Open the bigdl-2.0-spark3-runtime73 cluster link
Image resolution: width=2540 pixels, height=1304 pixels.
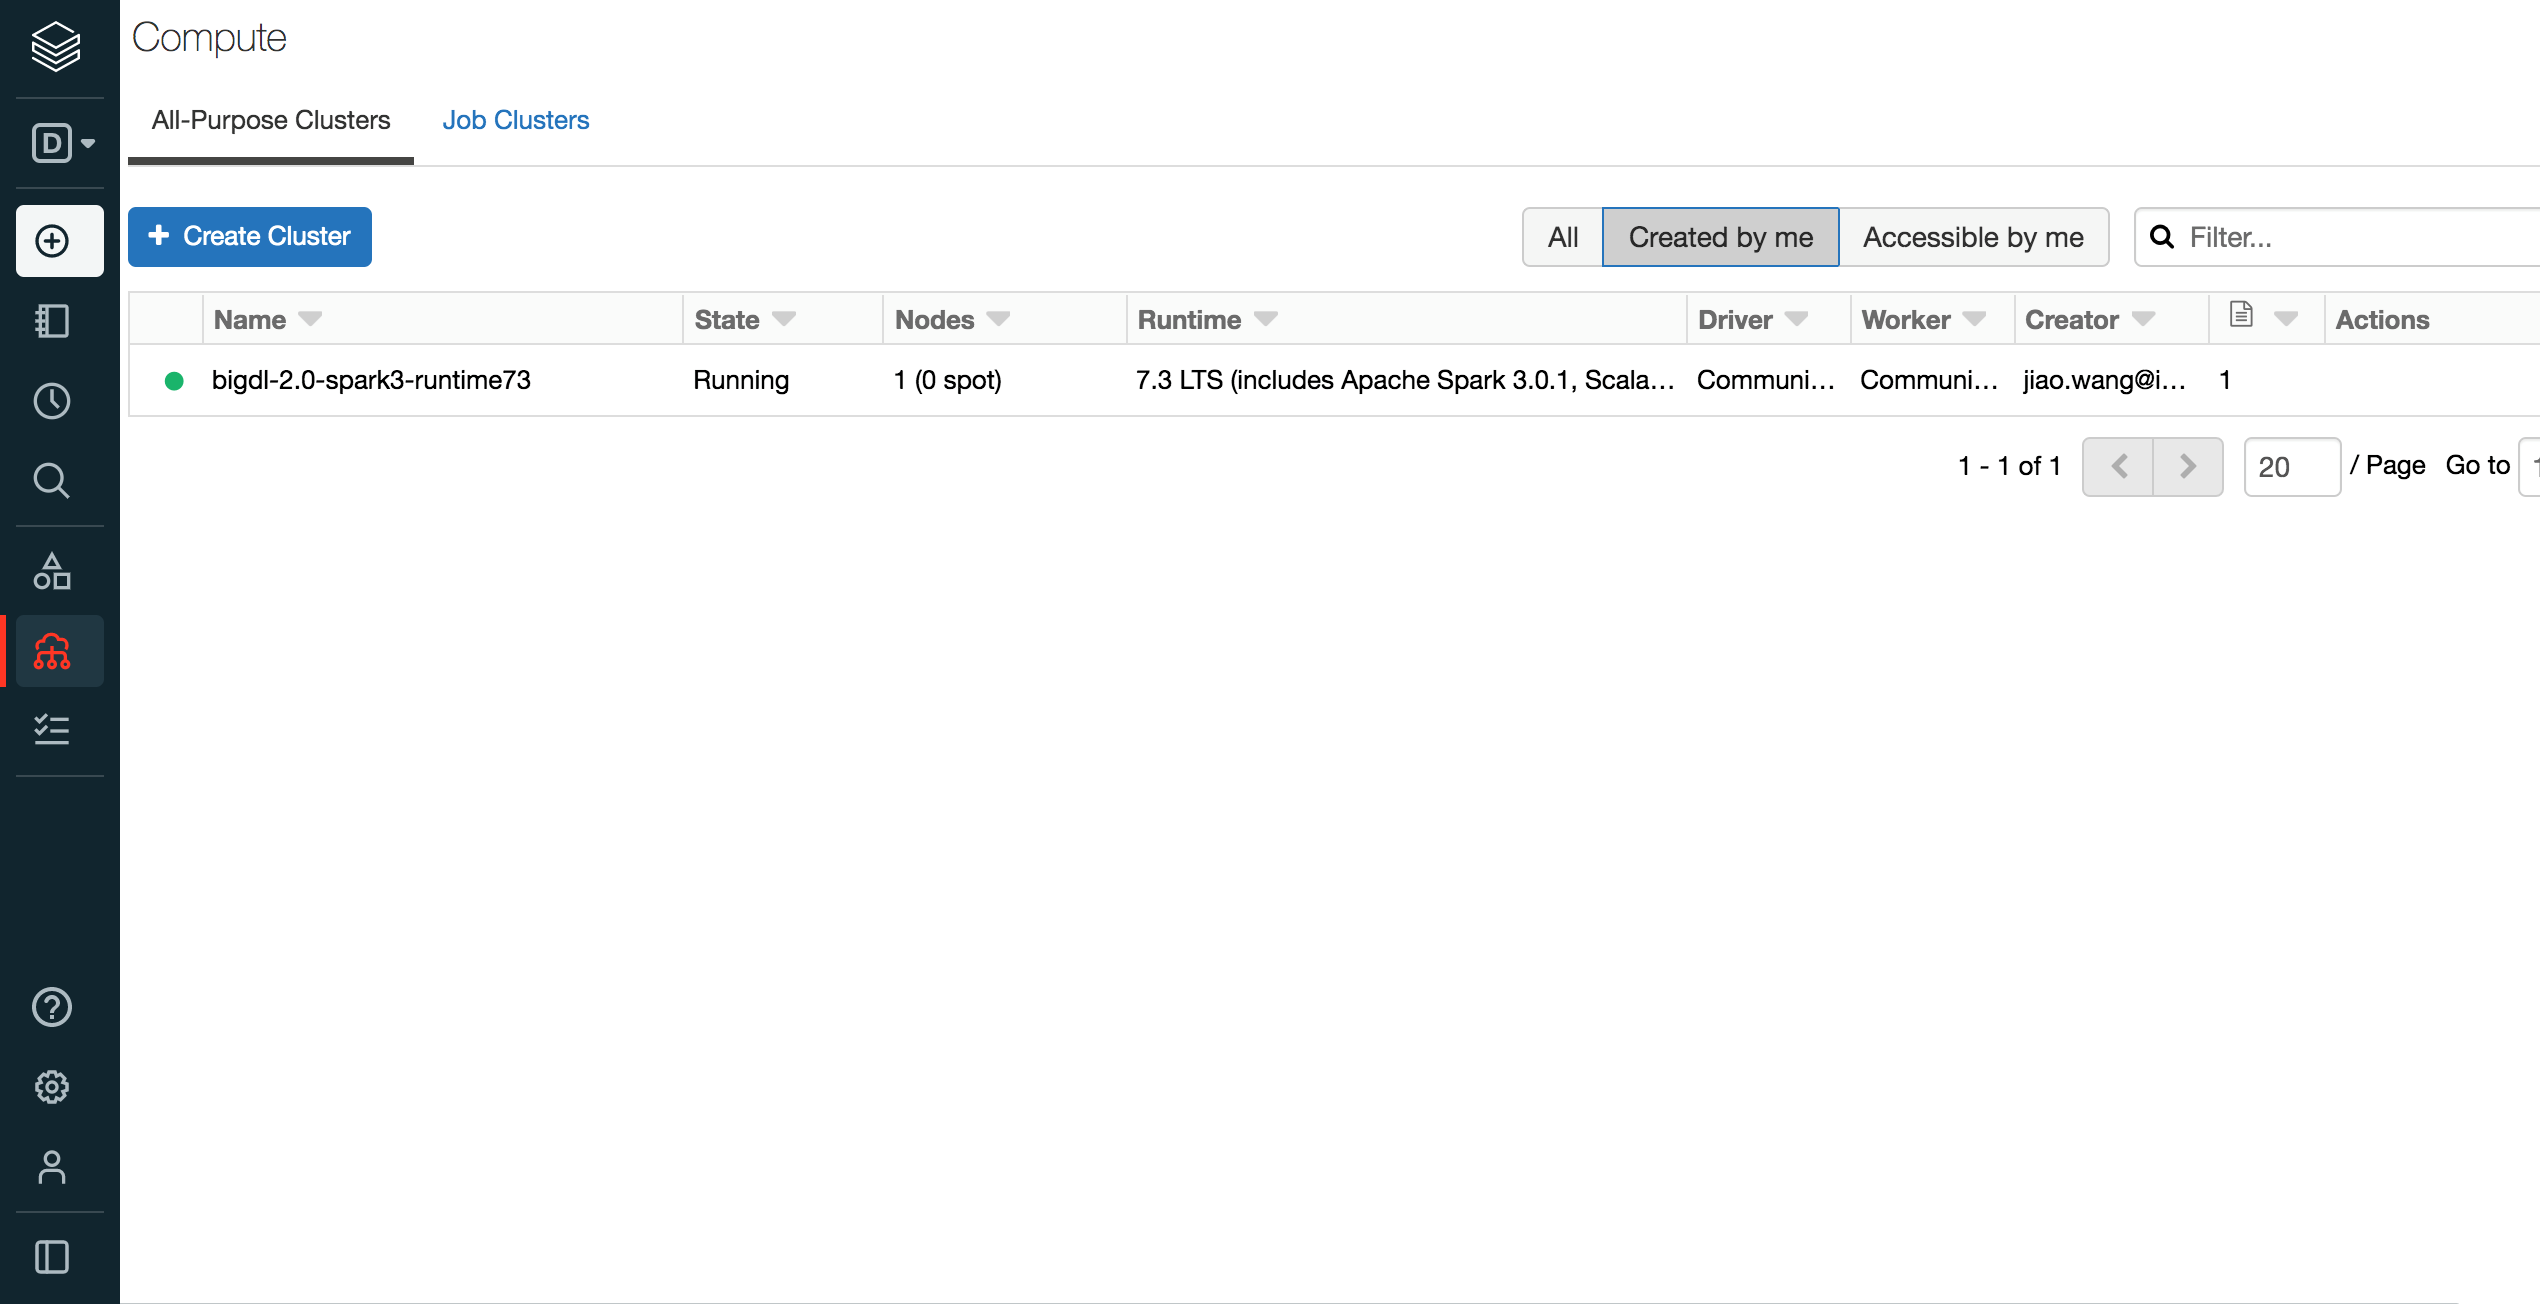point(371,380)
